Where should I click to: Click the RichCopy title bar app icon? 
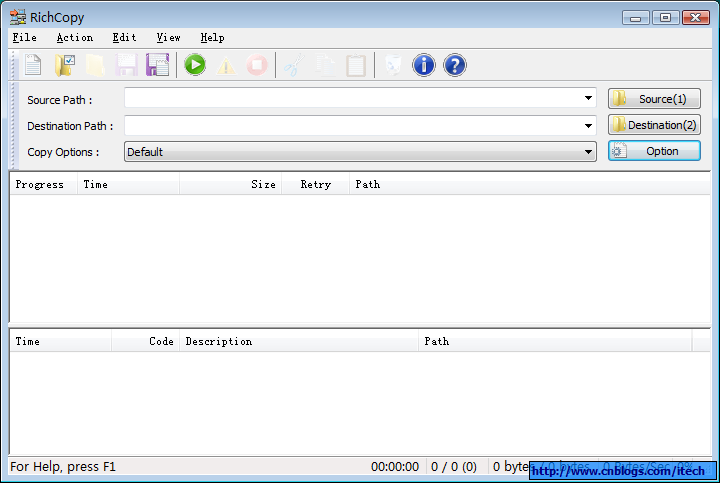coord(17,17)
